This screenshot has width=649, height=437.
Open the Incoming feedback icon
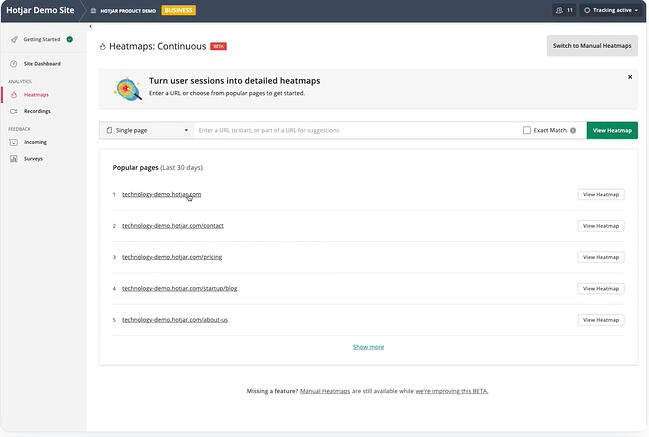[14, 142]
